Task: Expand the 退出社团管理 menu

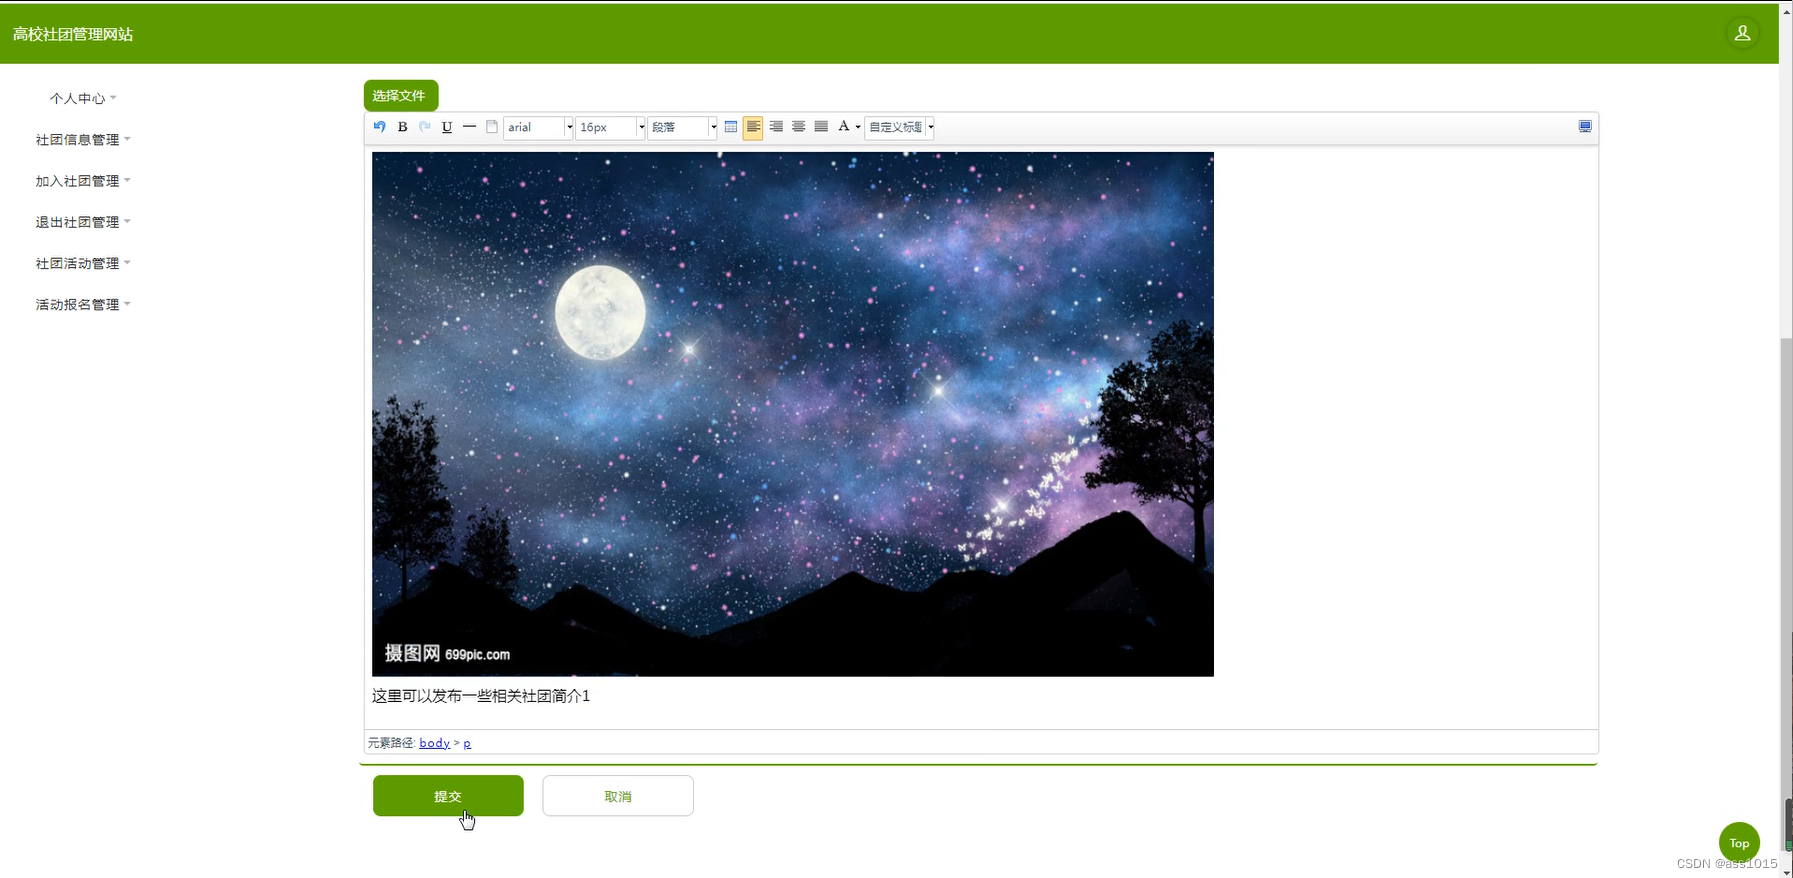Action: click(x=83, y=221)
